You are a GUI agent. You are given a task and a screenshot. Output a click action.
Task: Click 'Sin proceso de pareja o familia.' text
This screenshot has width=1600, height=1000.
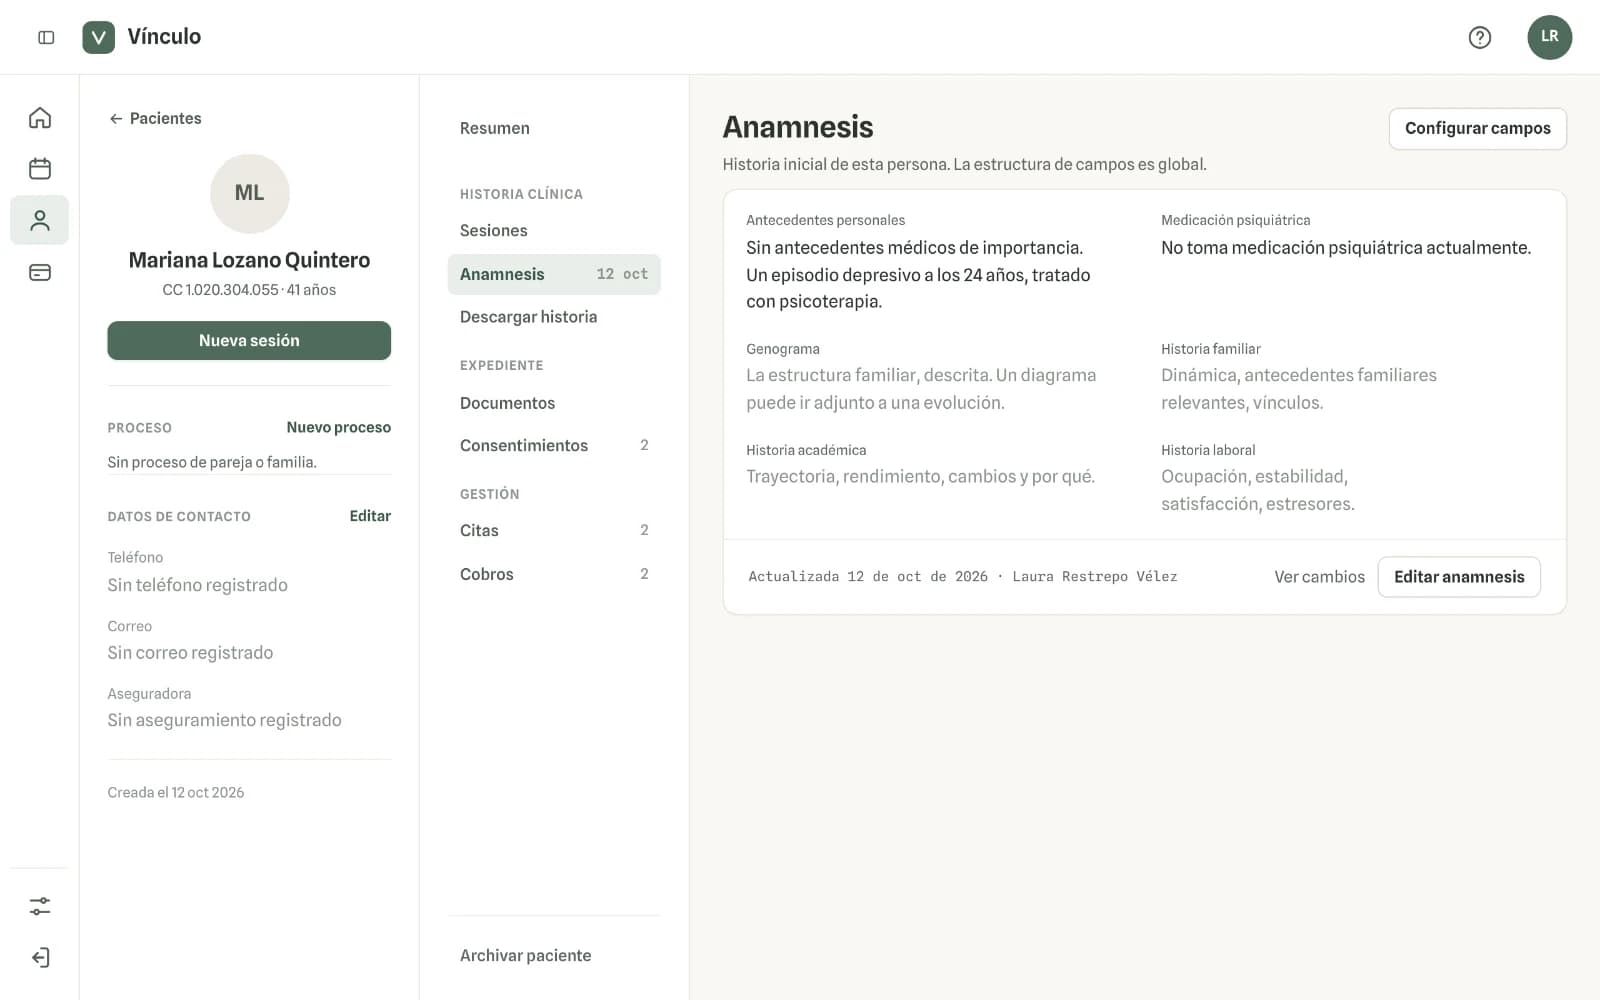coord(212,462)
